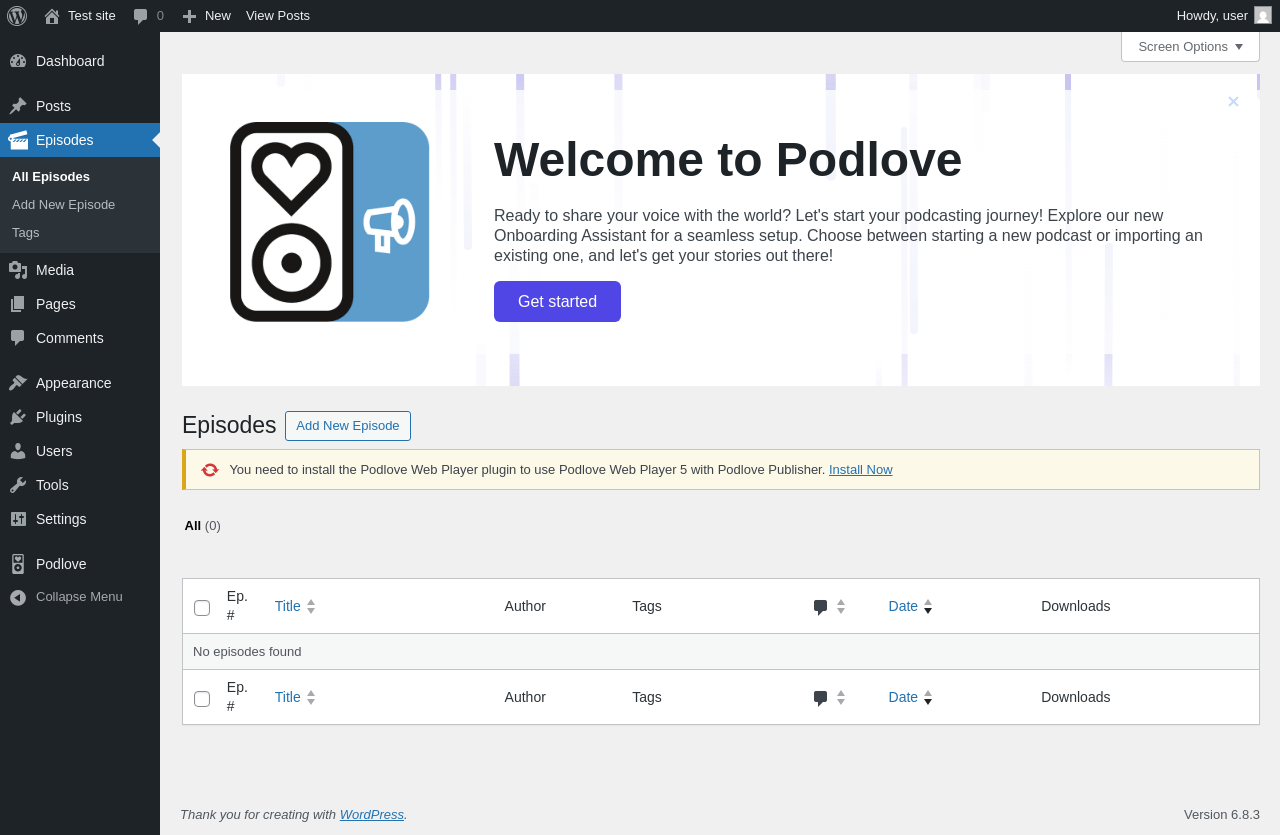
Task: Click the Test site name link
Action: point(92,16)
